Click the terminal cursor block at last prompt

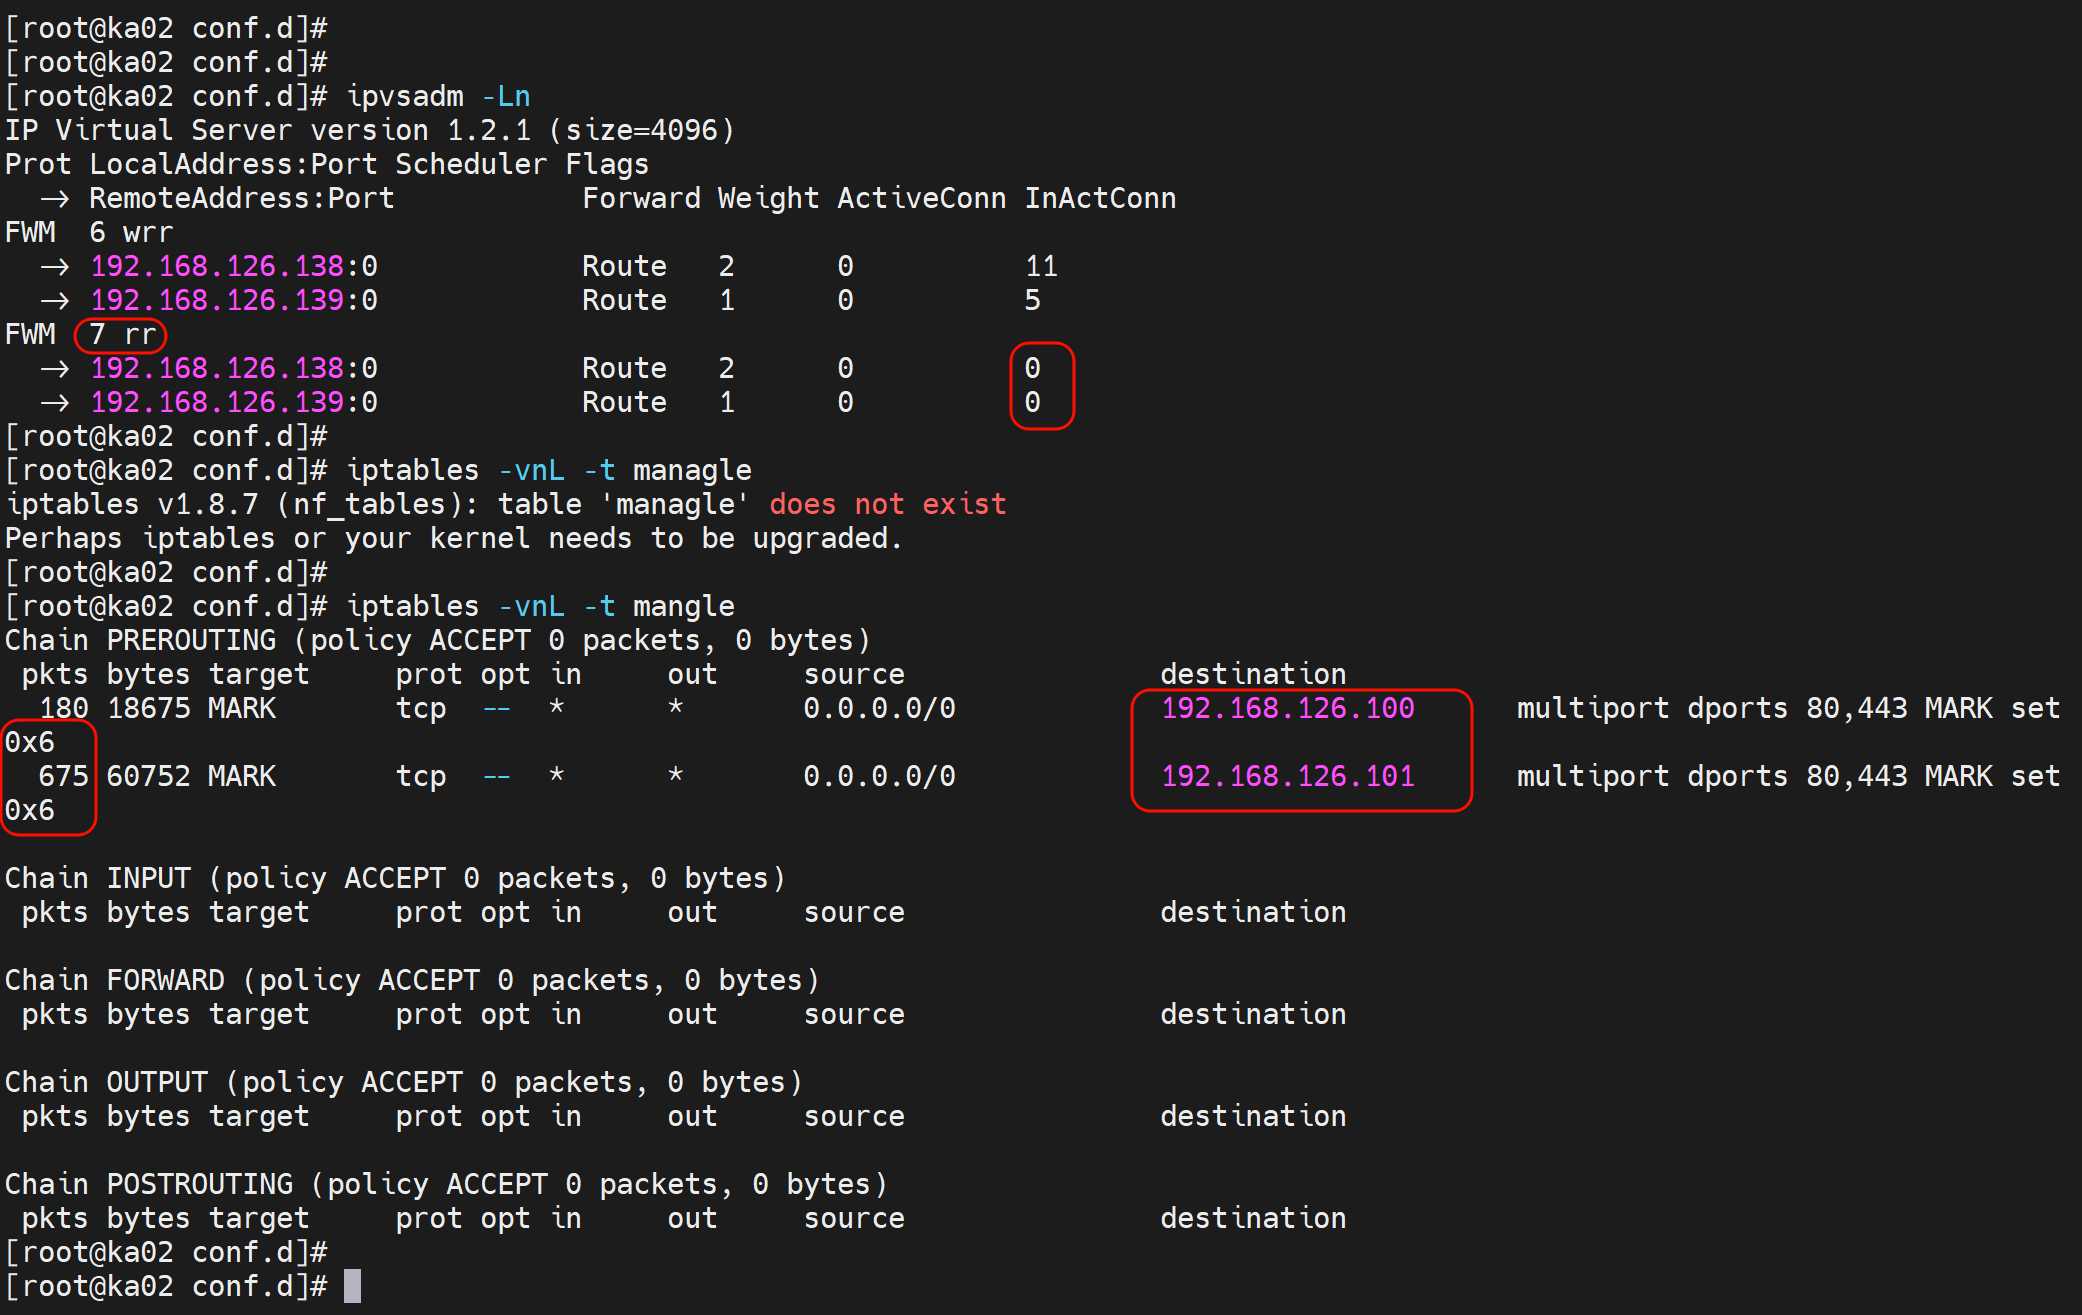(352, 1286)
